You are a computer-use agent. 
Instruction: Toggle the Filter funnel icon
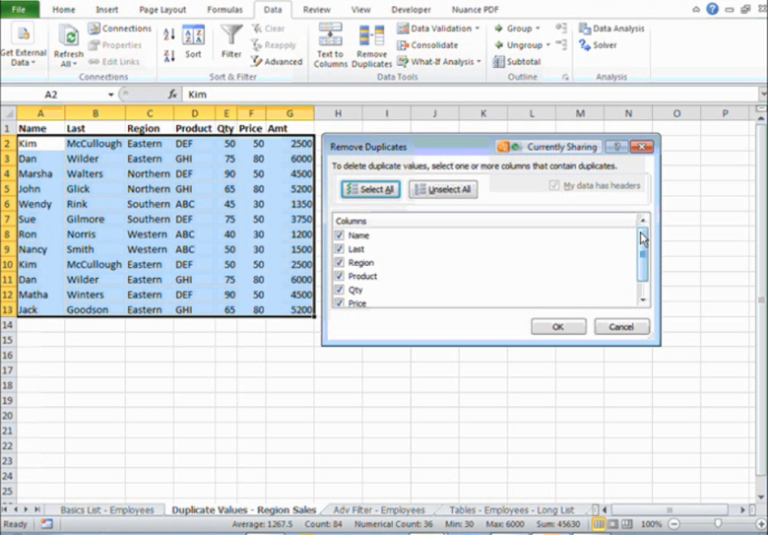click(x=231, y=35)
